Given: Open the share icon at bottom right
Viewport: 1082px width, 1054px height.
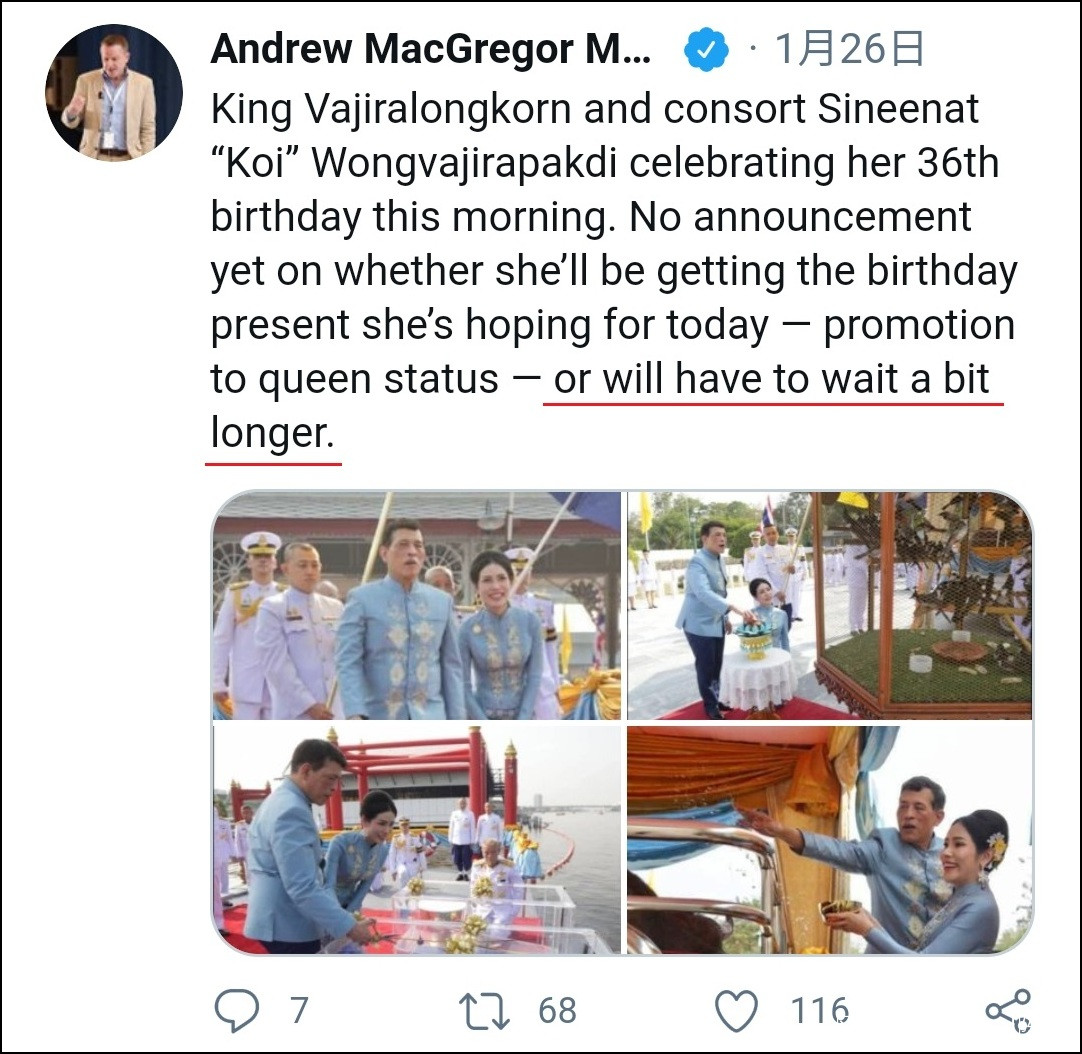Looking at the screenshot, I should pyautogui.click(x=1008, y=1011).
